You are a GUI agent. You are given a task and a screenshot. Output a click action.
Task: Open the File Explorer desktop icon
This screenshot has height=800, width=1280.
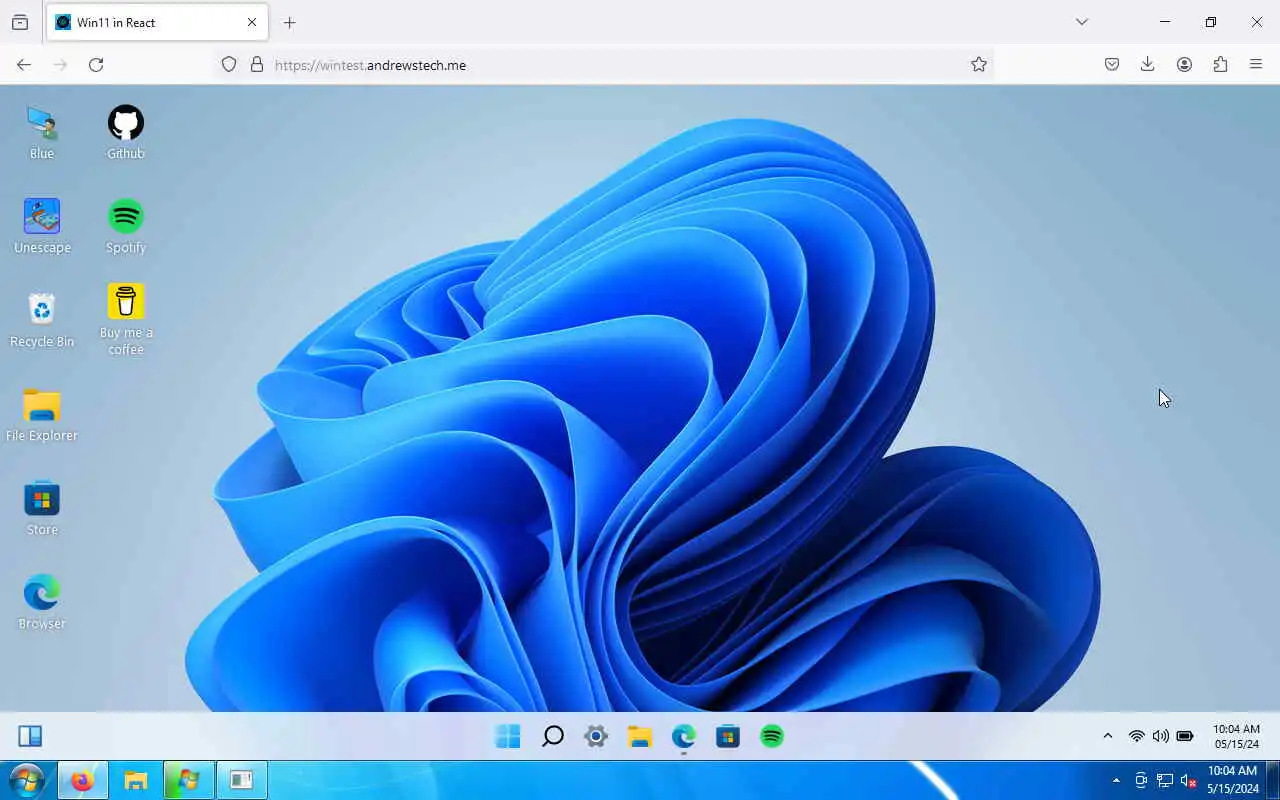(42, 414)
